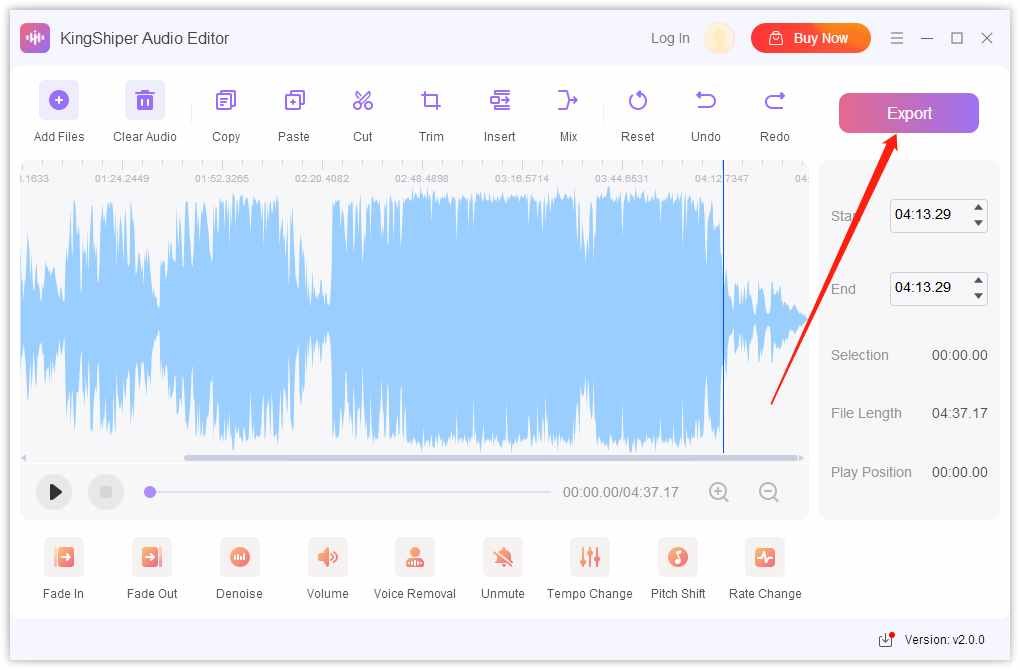Choose the Cut scissors tool
The image size is (1020, 670).
pyautogui.click(x=362, y=101)
